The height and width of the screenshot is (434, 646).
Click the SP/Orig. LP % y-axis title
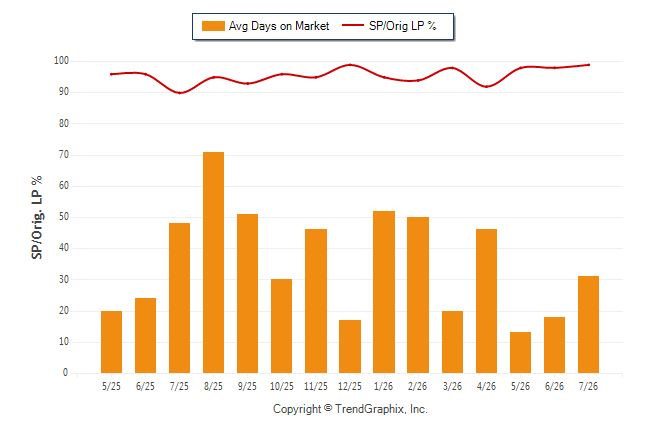[x=37, y=217]
